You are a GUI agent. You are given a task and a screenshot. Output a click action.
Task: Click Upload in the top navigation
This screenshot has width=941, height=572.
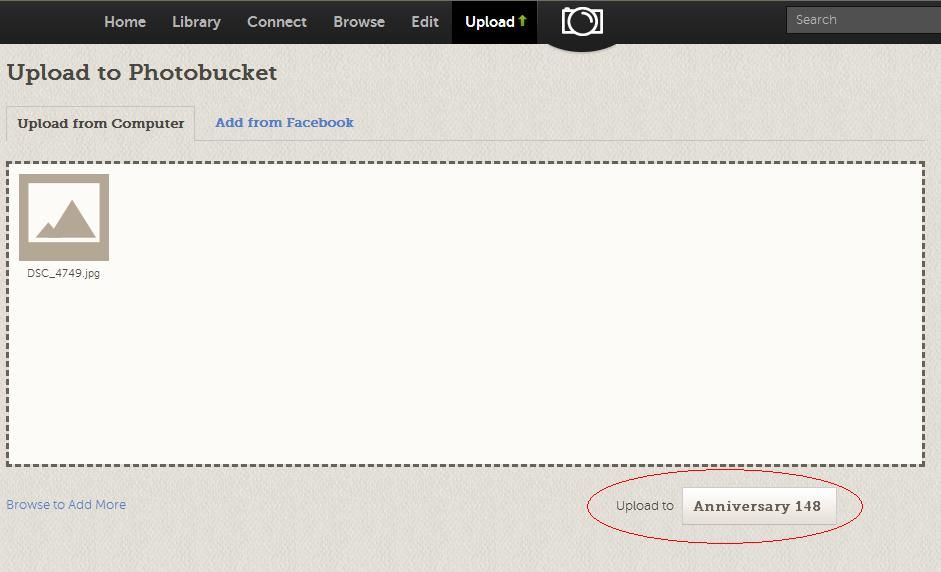[x=489, y=22]
